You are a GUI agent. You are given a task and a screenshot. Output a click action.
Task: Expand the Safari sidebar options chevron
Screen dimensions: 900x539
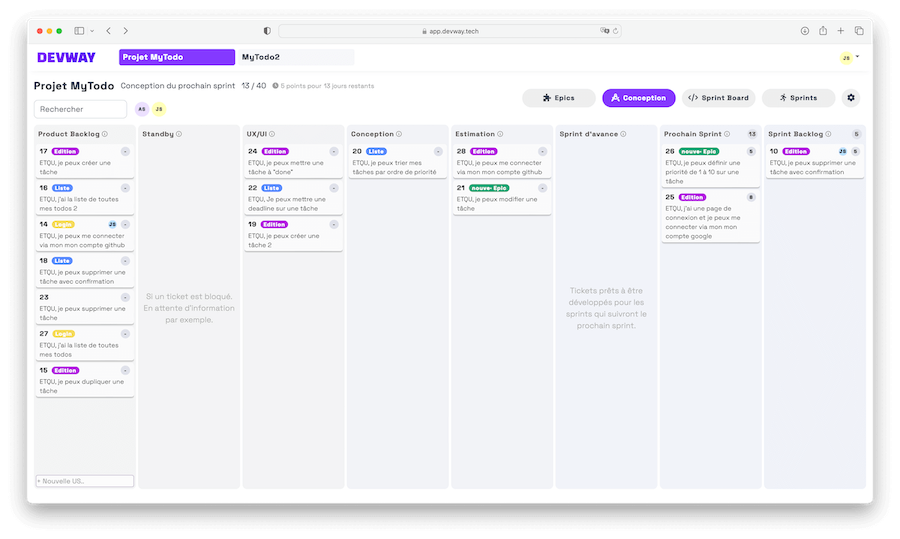92,31
